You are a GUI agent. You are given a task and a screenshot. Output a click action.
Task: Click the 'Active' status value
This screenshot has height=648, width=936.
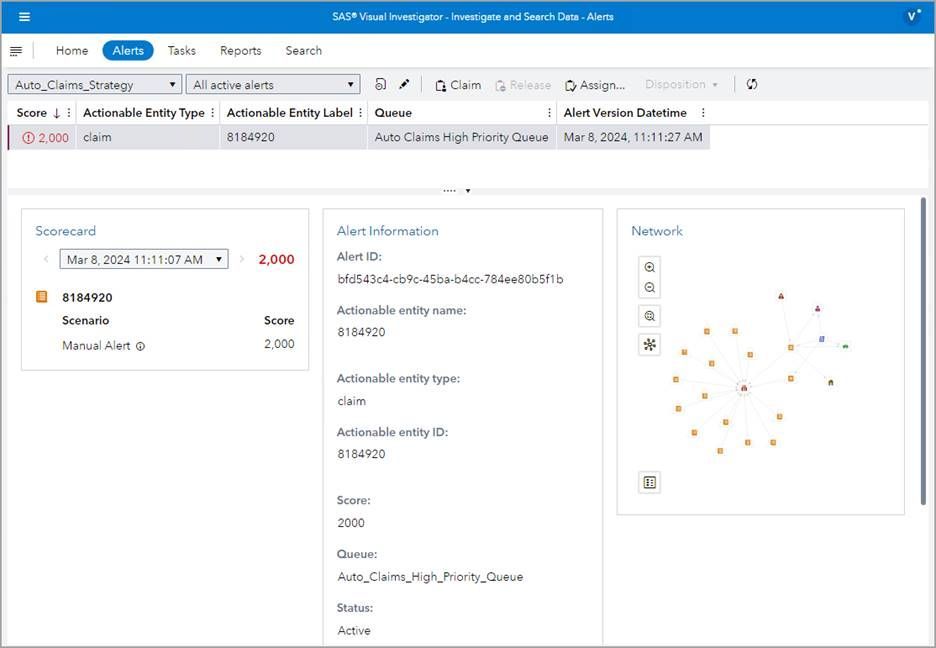(354, 631)
